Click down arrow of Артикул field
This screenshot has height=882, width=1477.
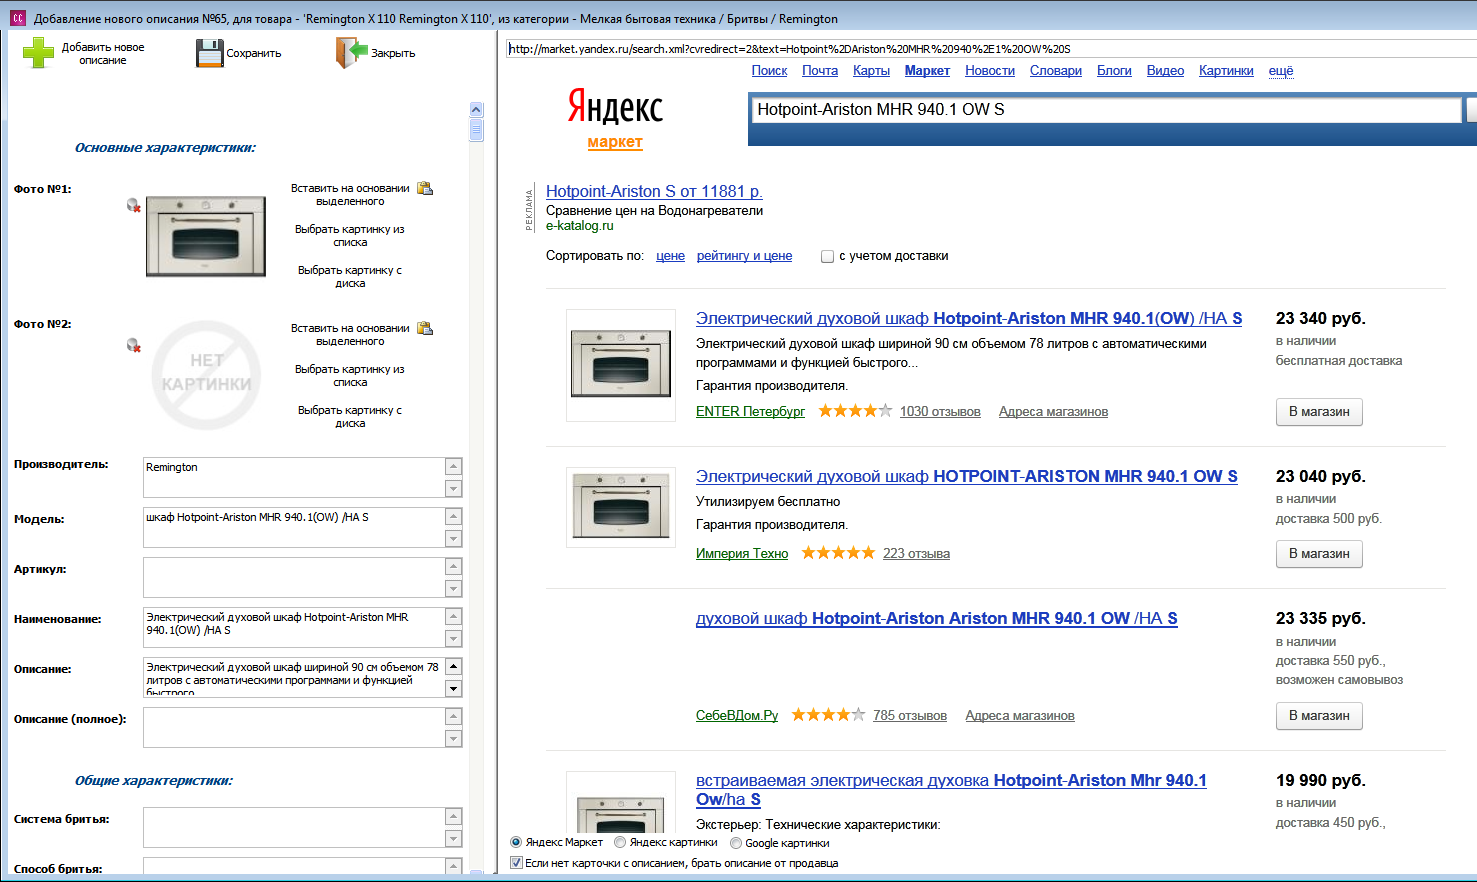453,588
